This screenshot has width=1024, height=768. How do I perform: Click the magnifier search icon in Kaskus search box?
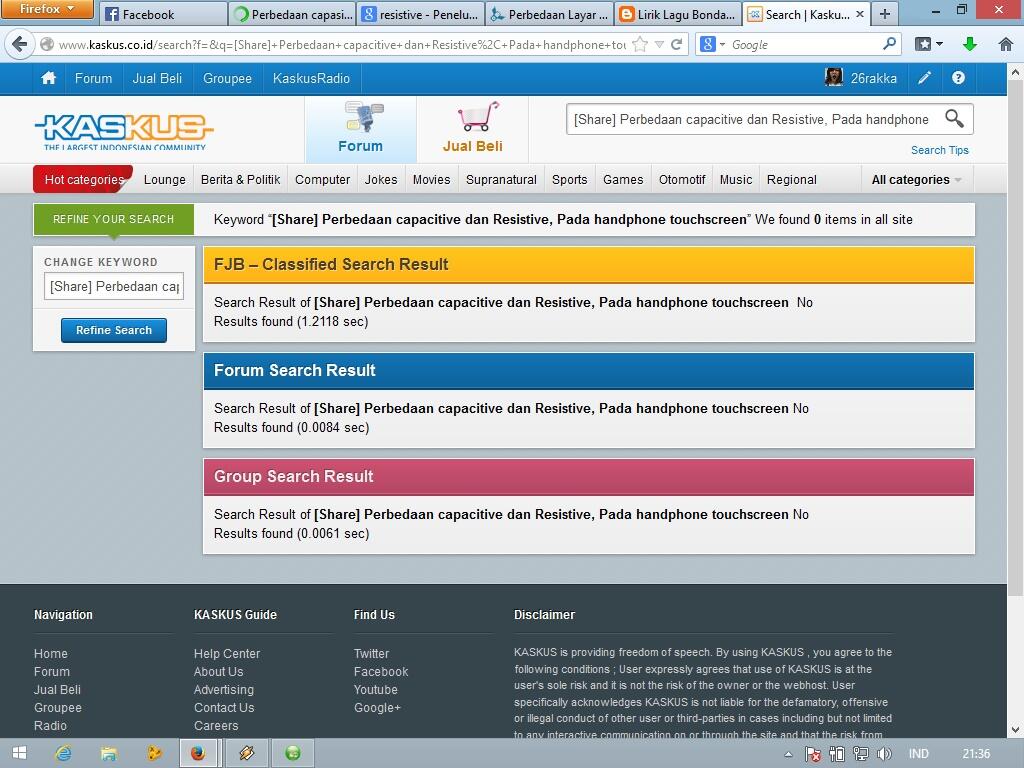click(954, 119)
